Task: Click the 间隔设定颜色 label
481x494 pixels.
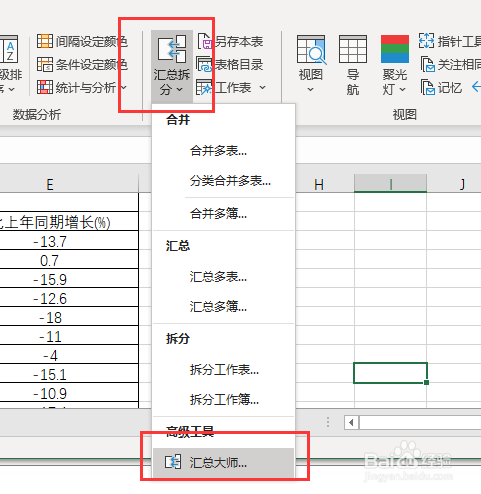Action: (x=92, y=42)
